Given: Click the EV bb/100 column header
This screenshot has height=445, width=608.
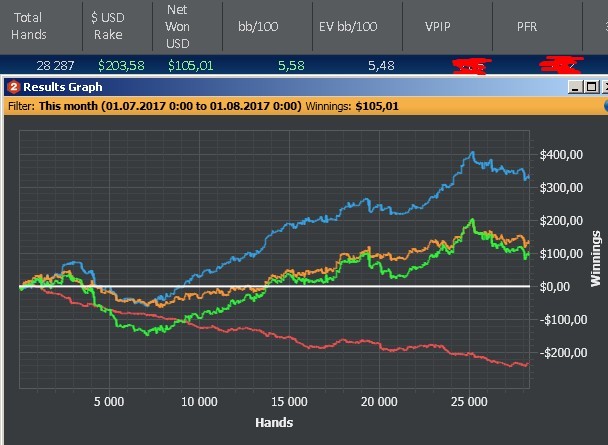Looking at the screenshot, I should point(348,26).
